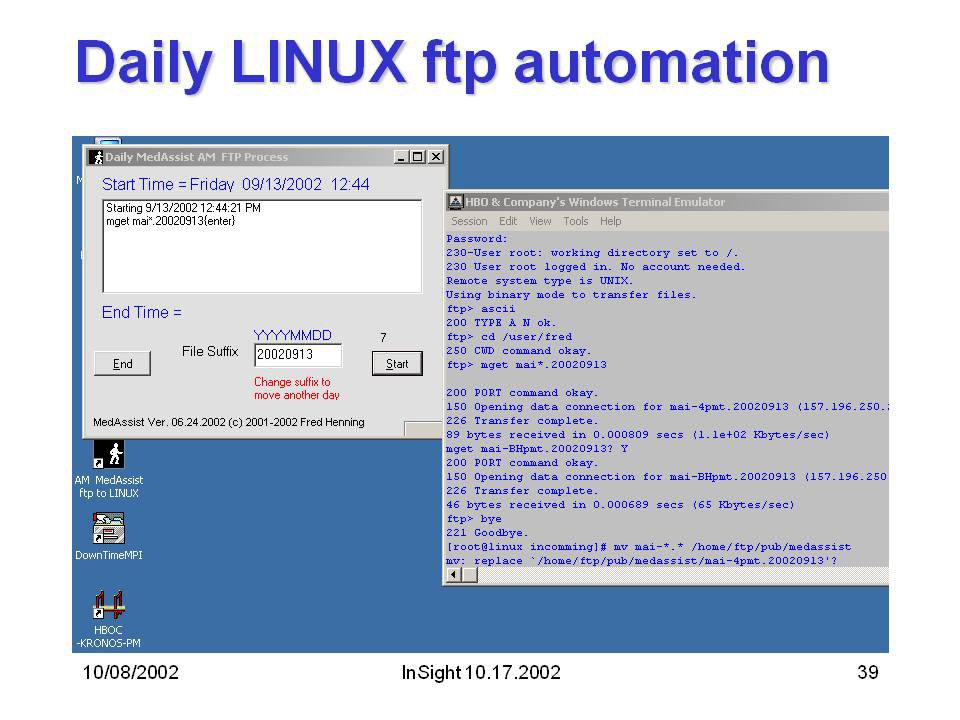
Task: Open the DownTimeMPI desktop shortcut
Action: 108,527
